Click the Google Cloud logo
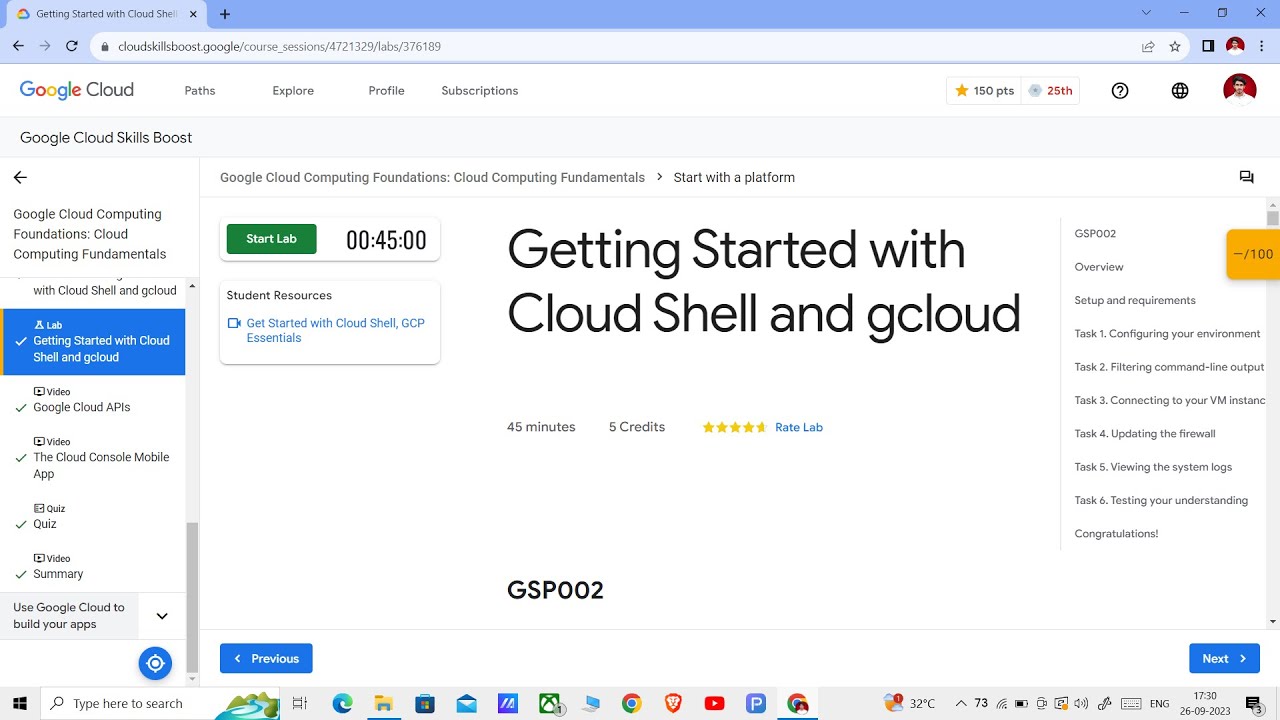 pos(77,90)
